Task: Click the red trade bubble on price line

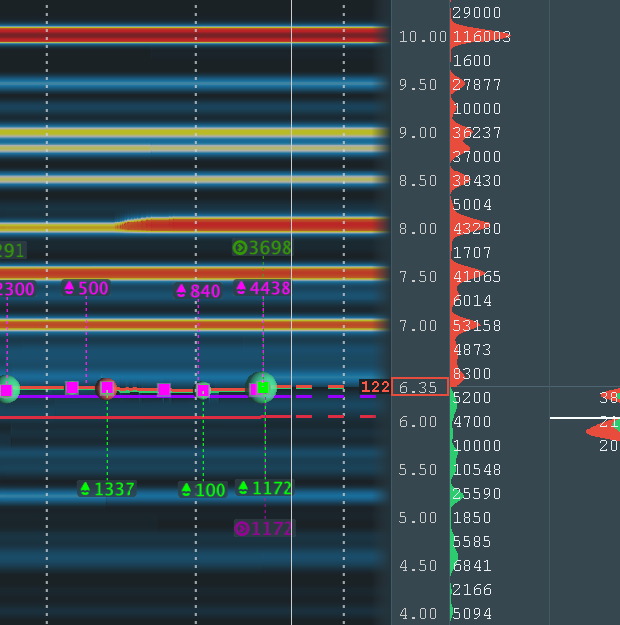Action: pyautogui.click(x=106, y=389)
